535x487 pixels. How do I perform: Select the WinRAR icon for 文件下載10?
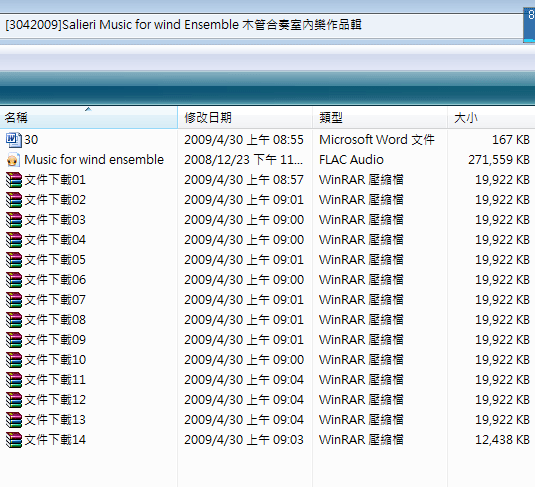pyautogui.click(x=13, y=360)
